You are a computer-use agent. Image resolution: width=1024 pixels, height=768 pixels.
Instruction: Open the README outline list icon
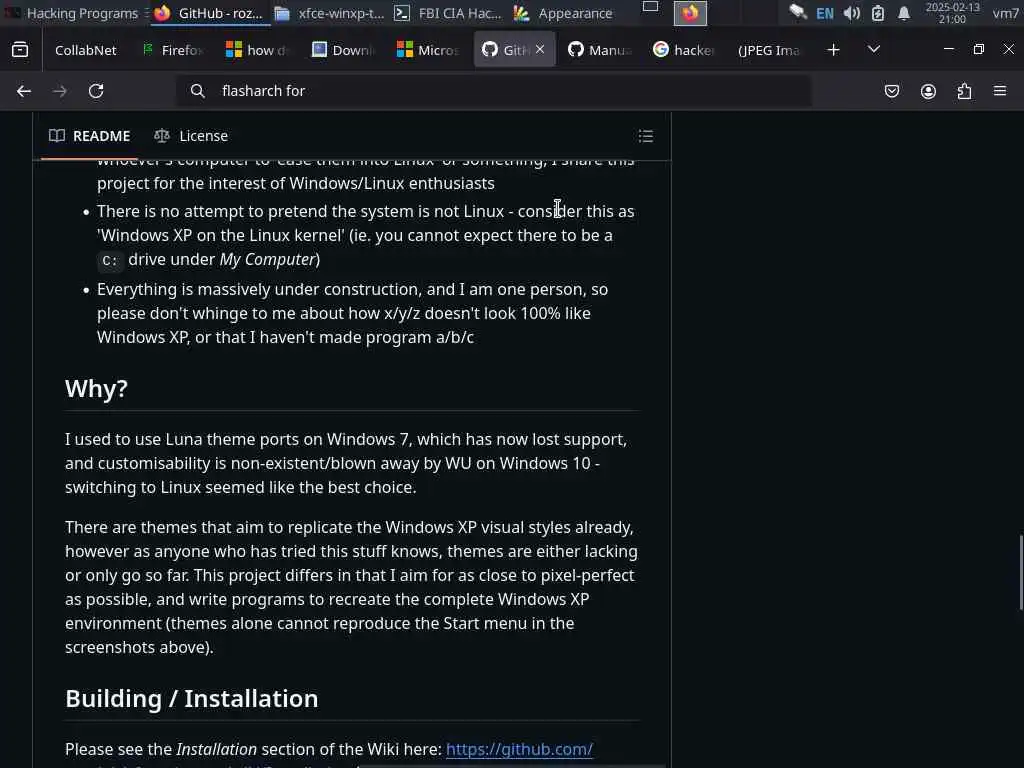pyautogui.click(x=646, y=136)
